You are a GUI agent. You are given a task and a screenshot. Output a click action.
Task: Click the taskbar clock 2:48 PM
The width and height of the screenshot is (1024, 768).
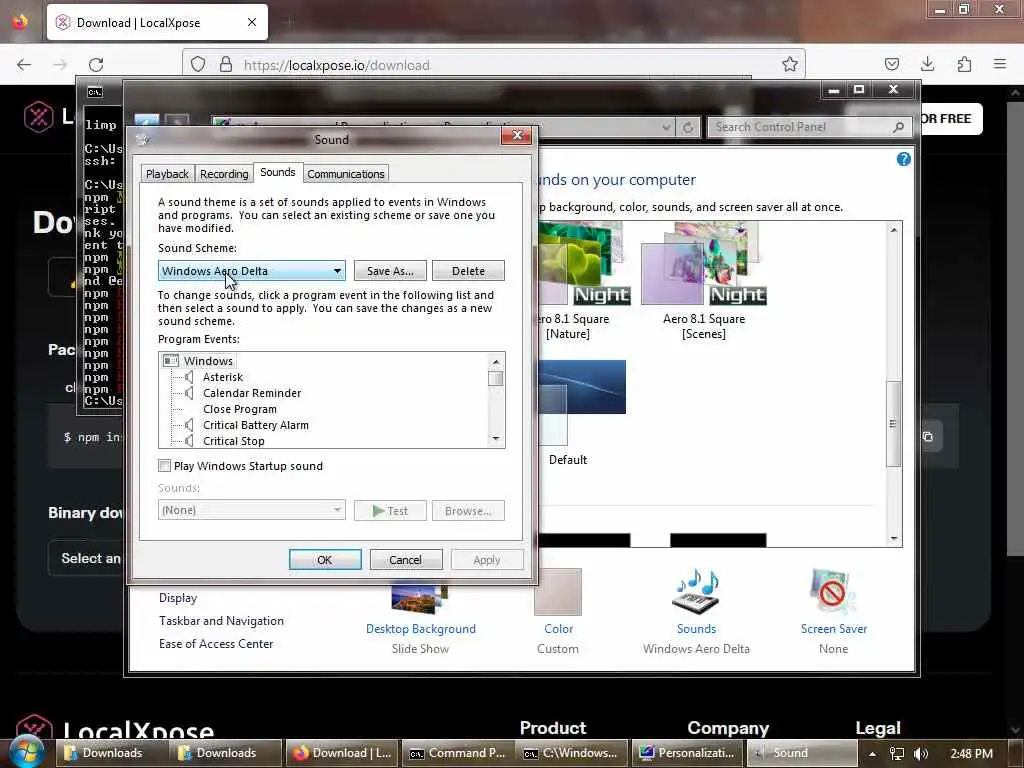(971, 754)
